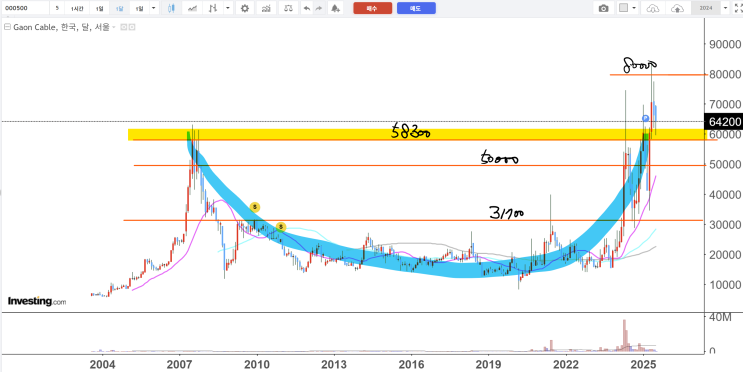Image resolution: width=743 pixels, height=372 pixels.
Task: Select the candlestick chart type icon
Action: [x=172, y=8]
